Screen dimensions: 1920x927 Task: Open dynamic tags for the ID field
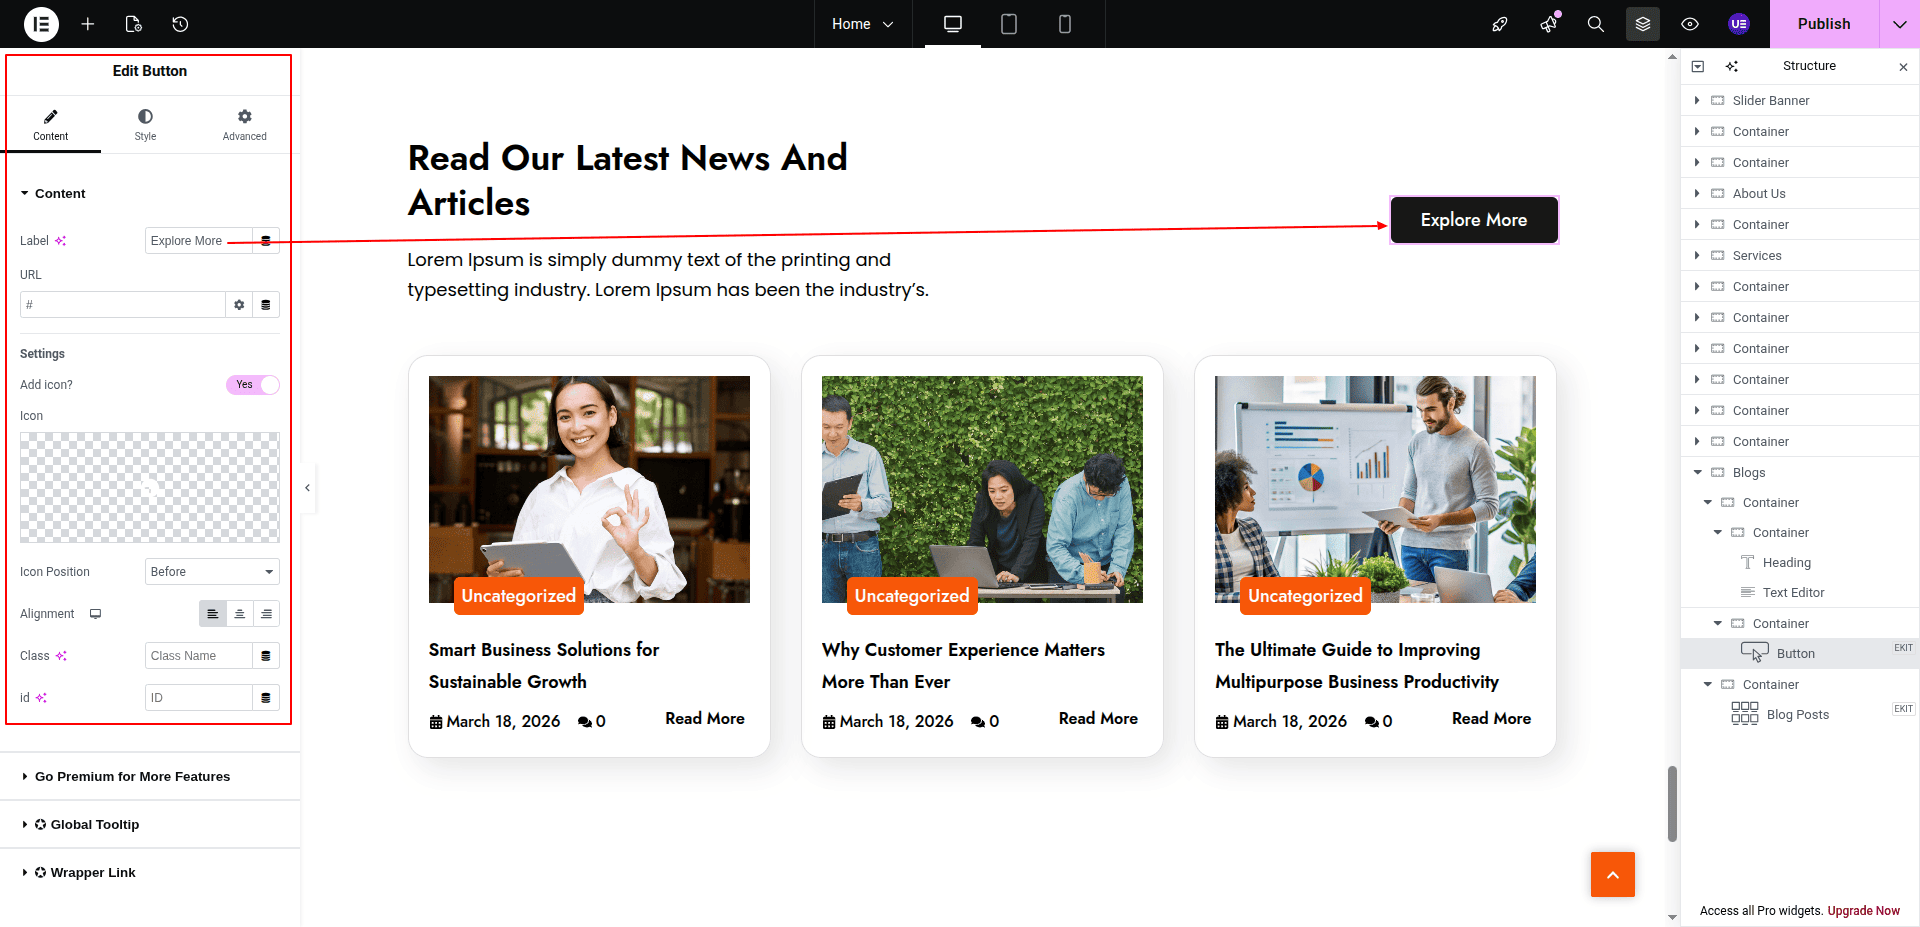(266, 698)
